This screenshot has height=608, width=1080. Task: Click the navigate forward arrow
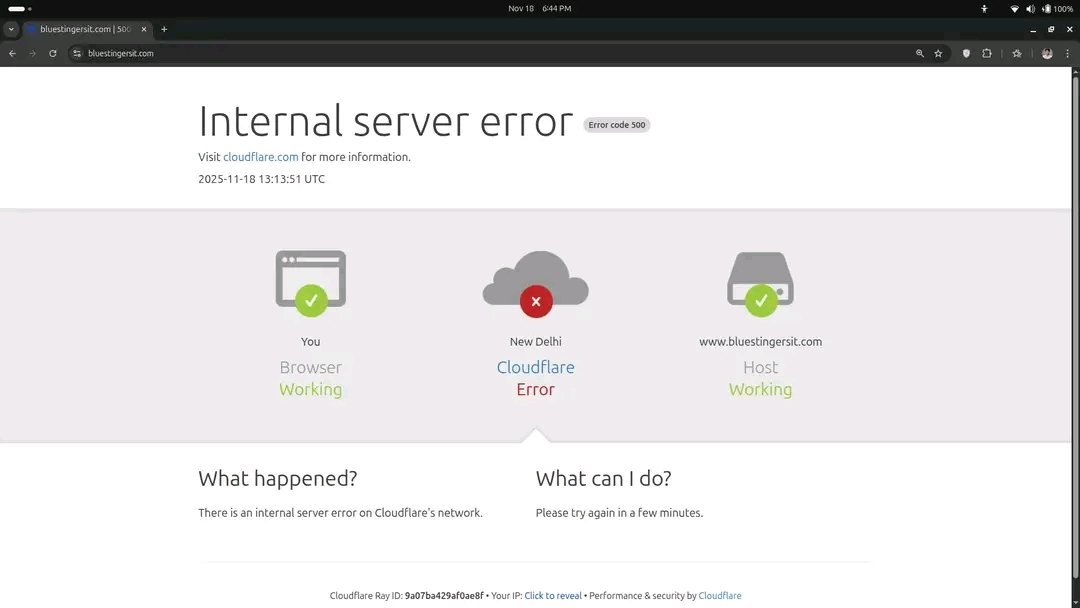click(x=33, y=53)
